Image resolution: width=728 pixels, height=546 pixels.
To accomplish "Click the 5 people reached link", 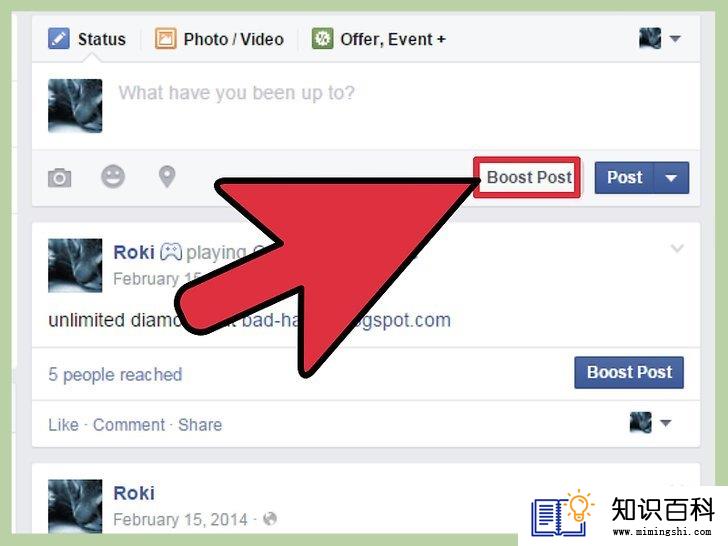I will 115,375.
